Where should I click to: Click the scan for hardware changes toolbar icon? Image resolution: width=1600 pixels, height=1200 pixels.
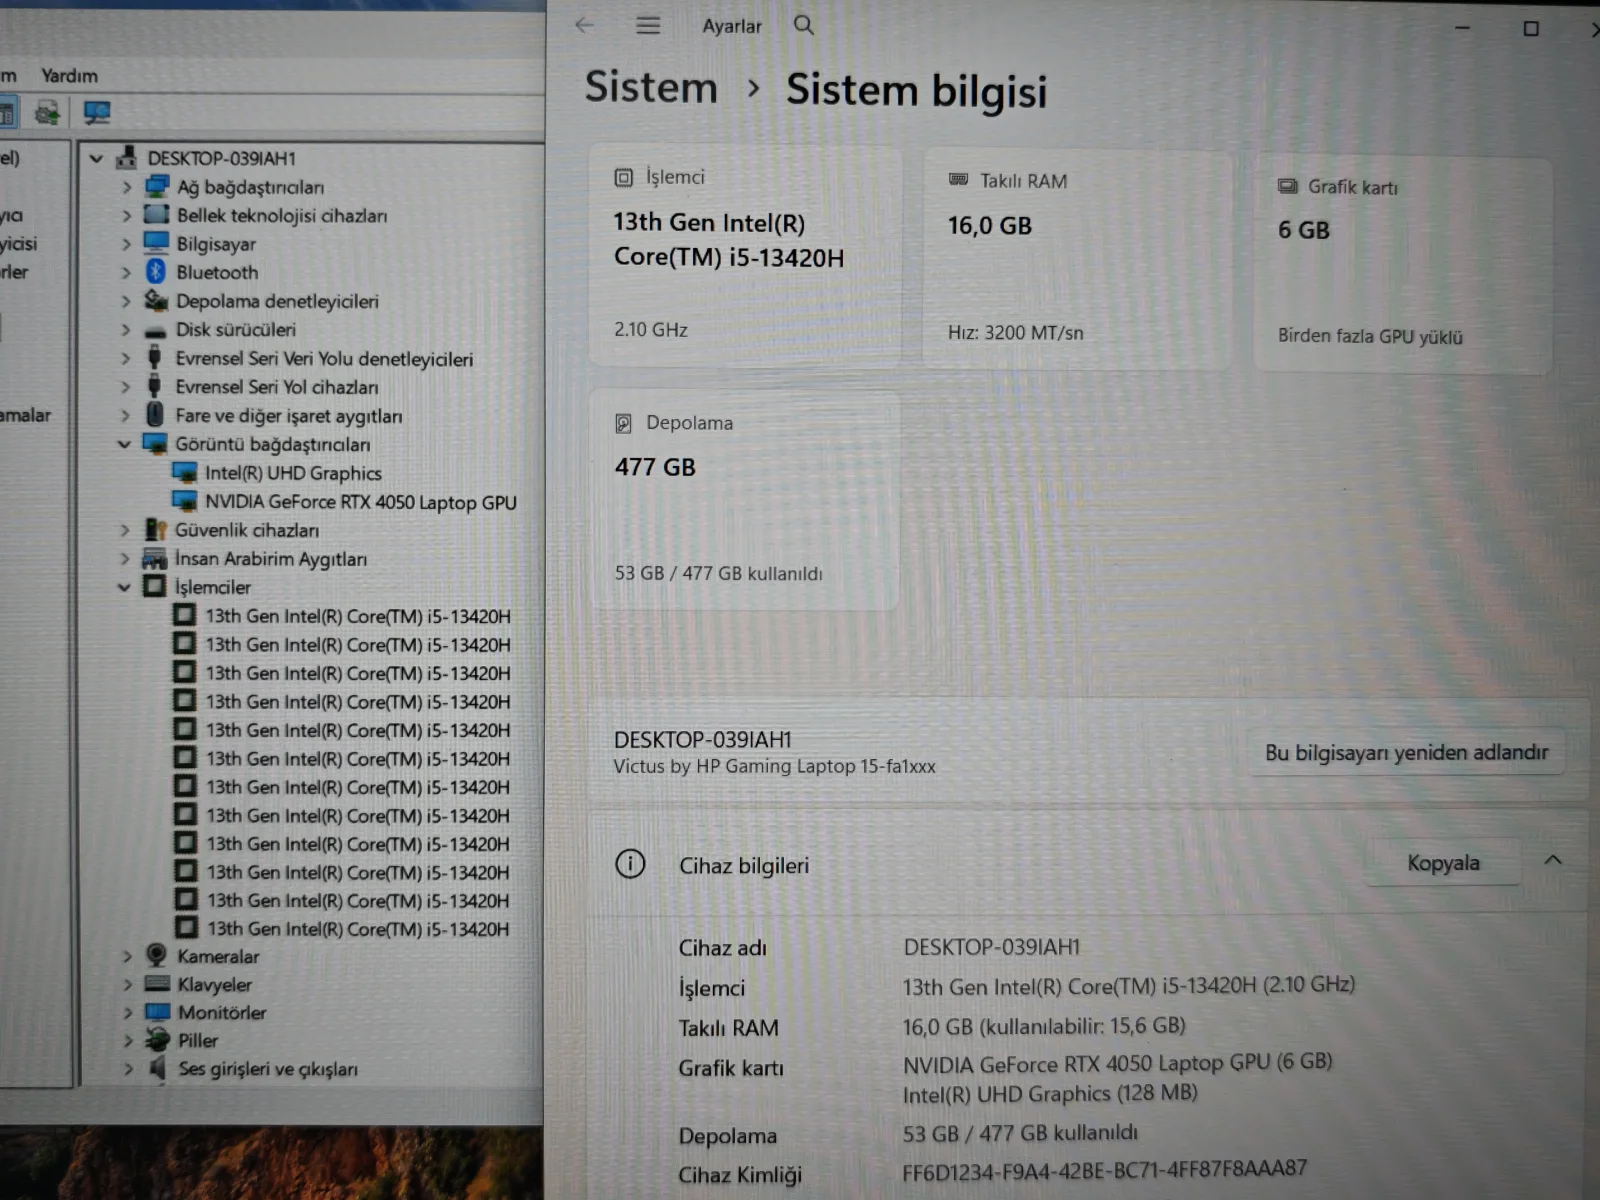click(x=47, y=113)
